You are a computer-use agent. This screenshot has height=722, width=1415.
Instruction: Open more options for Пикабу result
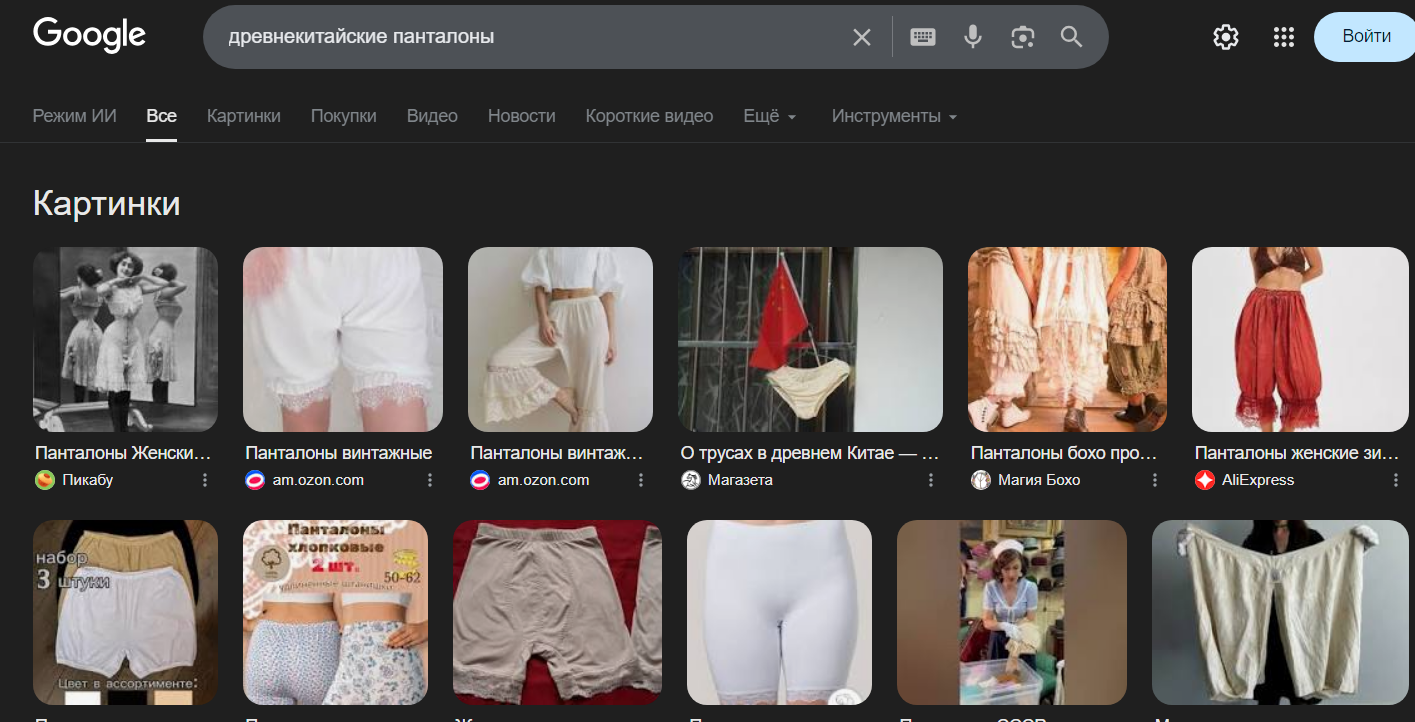tap(205, 480)
